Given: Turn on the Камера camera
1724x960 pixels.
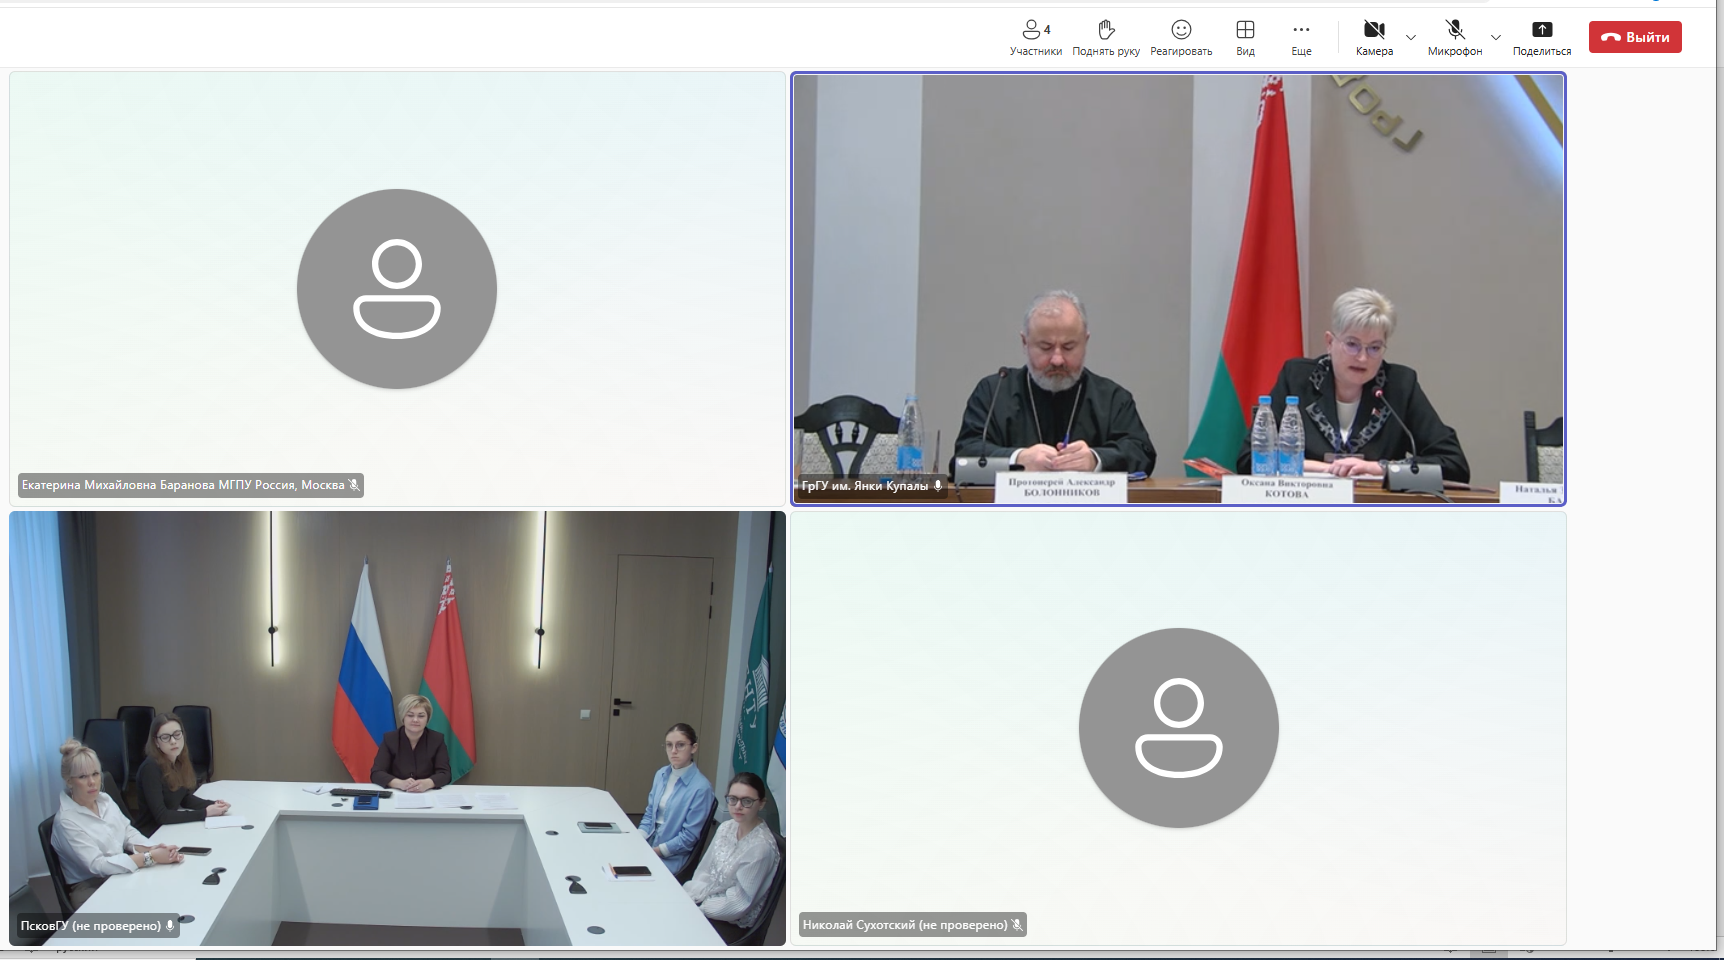Looking at the screenshot, I should pos(1374,38).
